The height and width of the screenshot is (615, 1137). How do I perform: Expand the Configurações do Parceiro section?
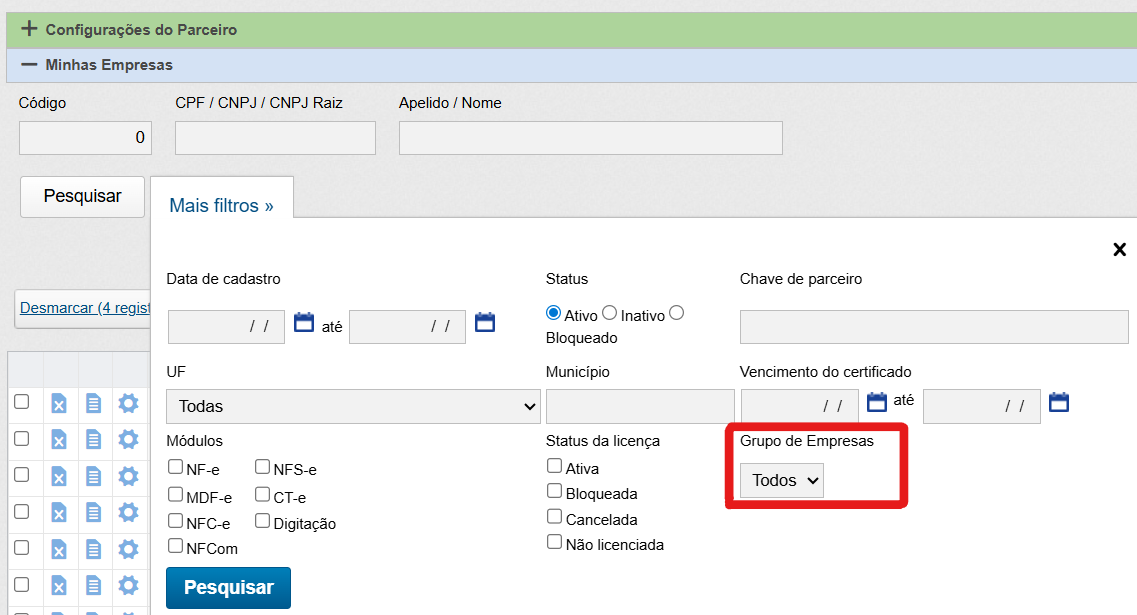click(x=30, y=29)
